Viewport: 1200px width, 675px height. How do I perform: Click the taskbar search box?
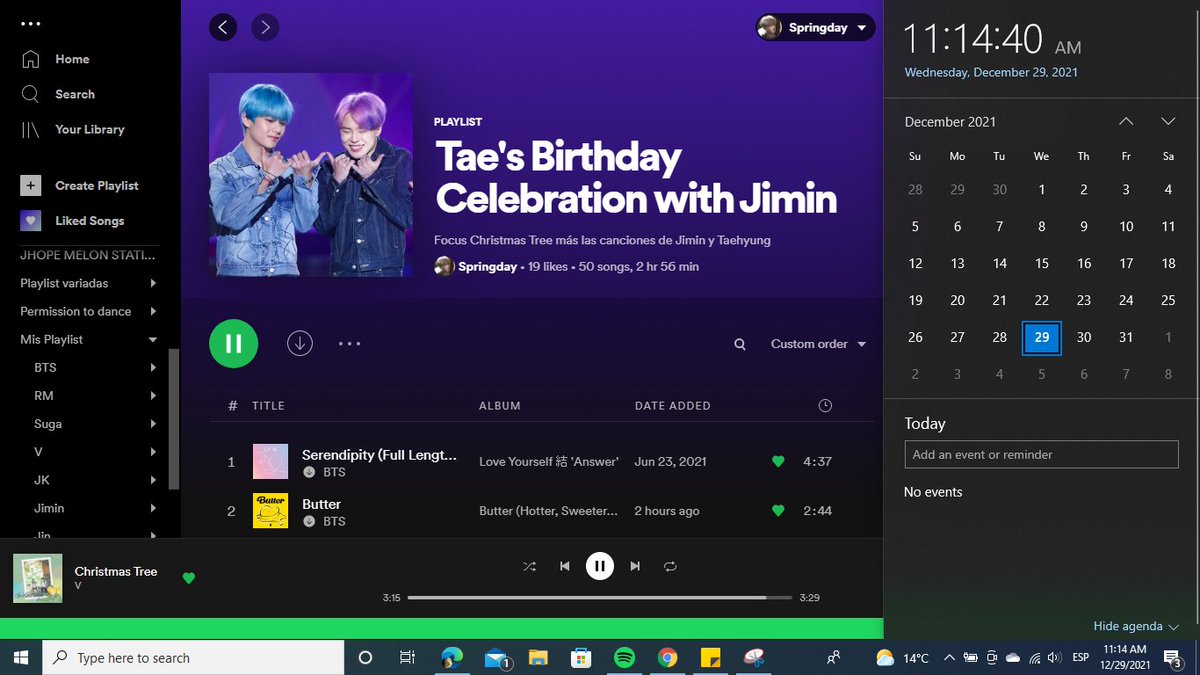195,657
